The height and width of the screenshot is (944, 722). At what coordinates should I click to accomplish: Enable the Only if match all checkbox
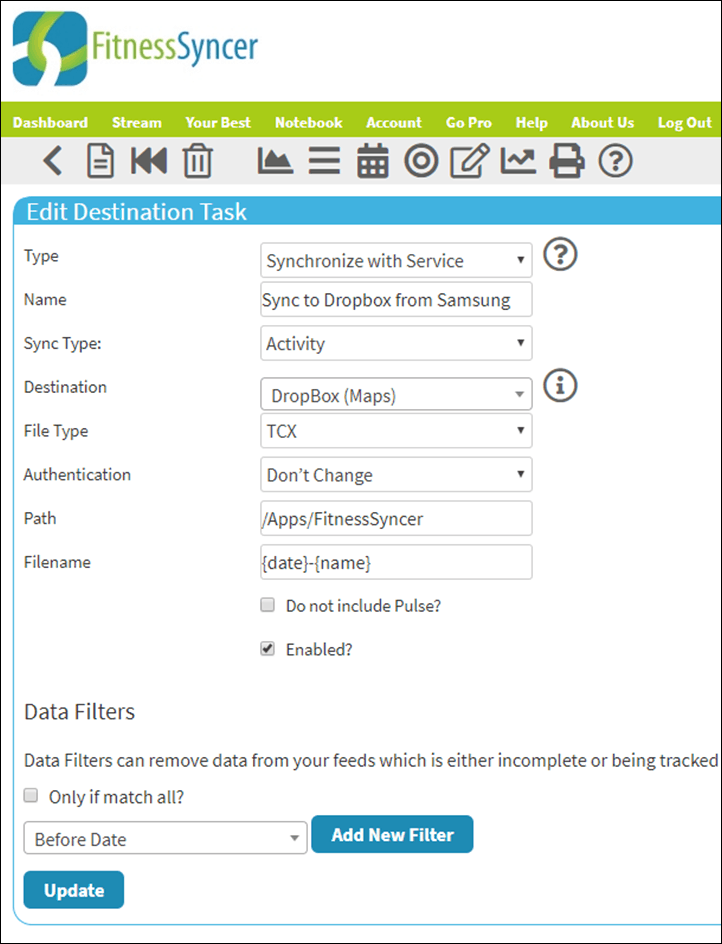[x=31, y=796]
